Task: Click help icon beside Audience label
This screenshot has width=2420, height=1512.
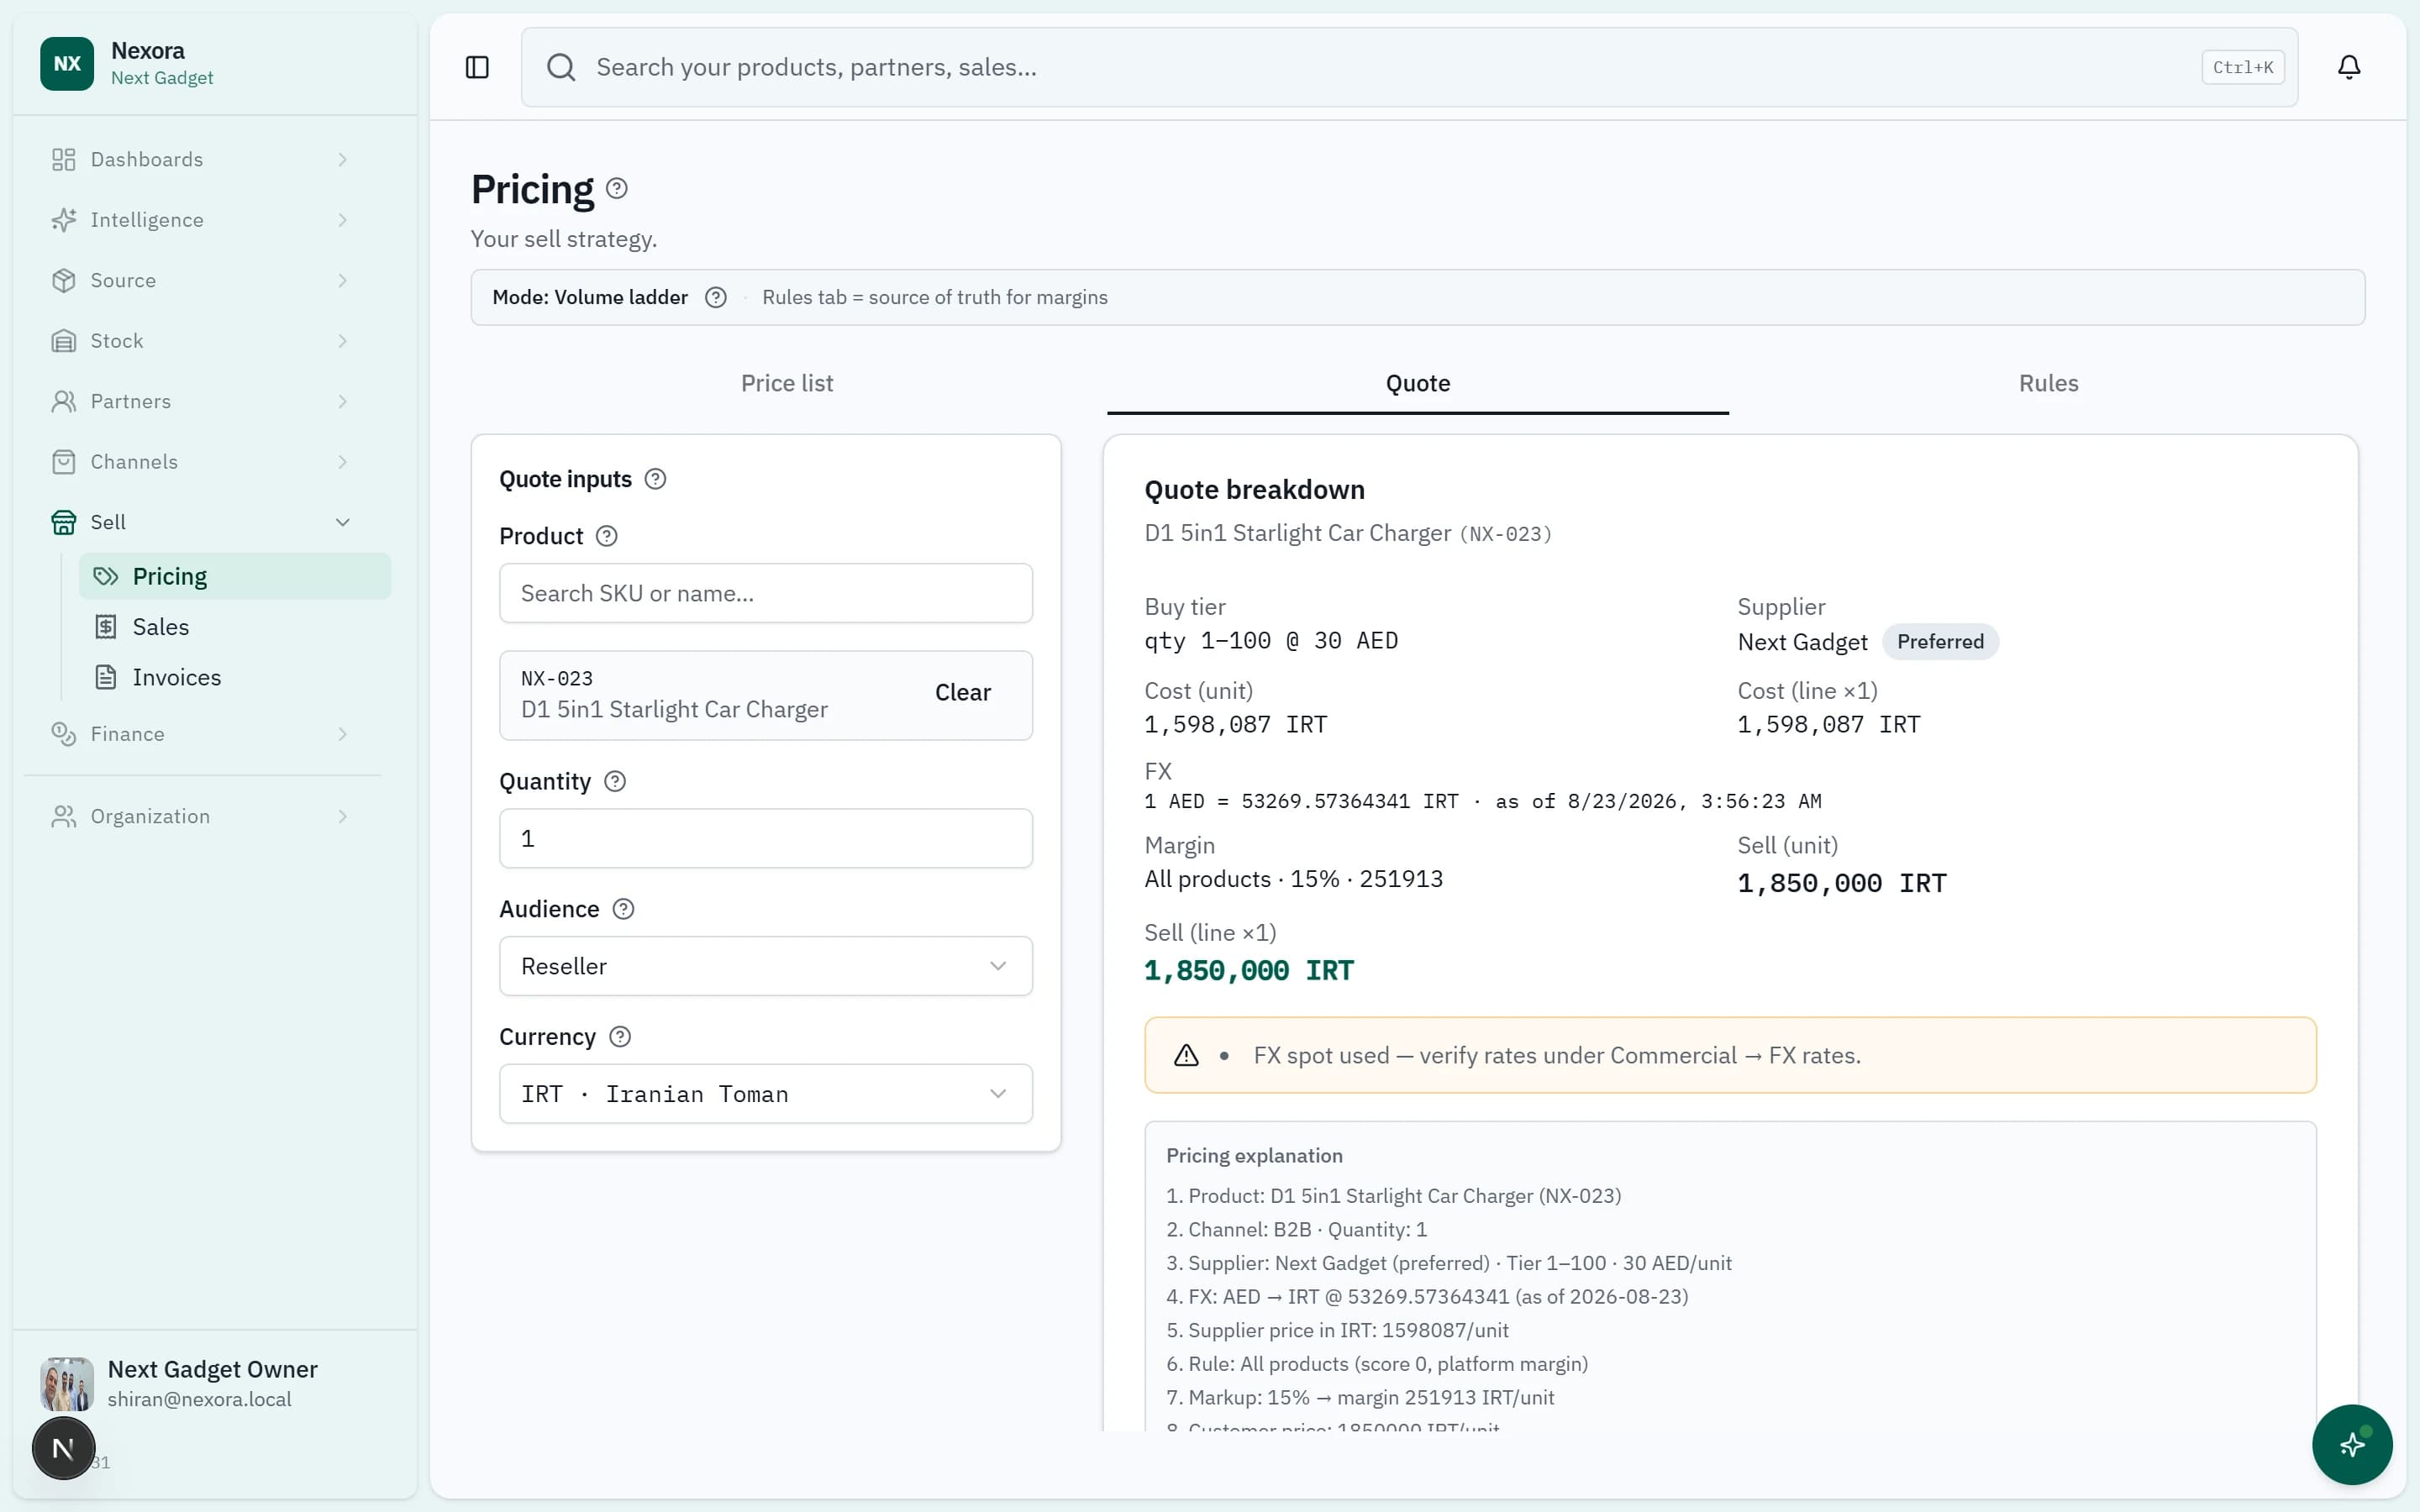Action: pos(623,909)
